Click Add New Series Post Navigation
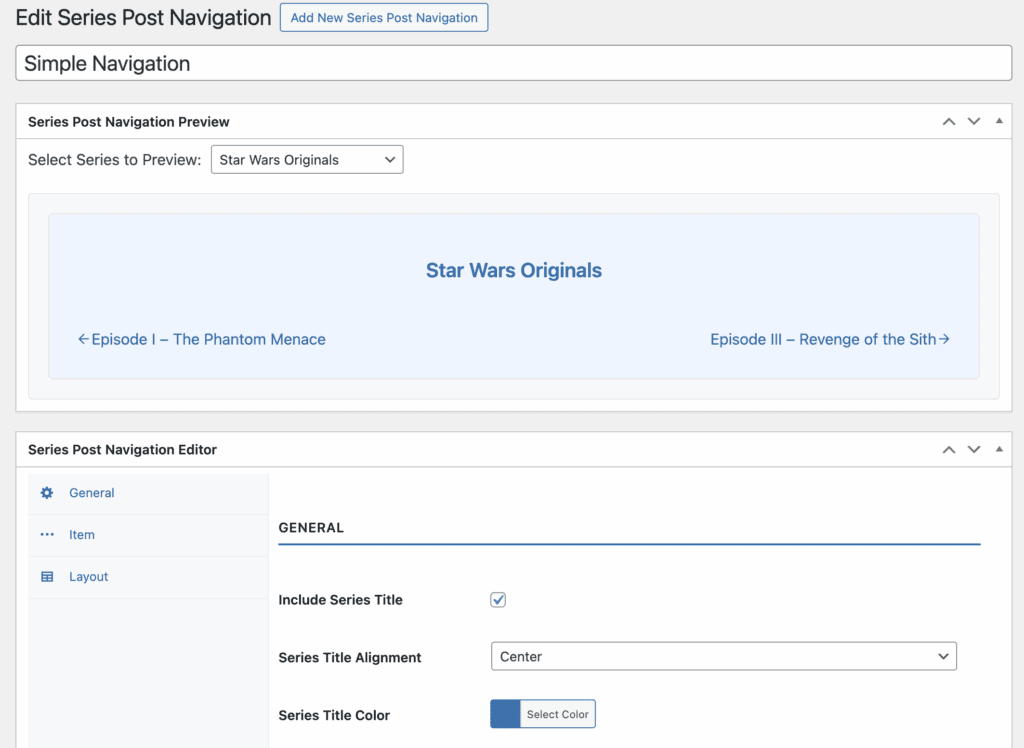Image resolution: width=1024 pixels, height=748 pixels. pyautogui.click(x=384, y=17)
